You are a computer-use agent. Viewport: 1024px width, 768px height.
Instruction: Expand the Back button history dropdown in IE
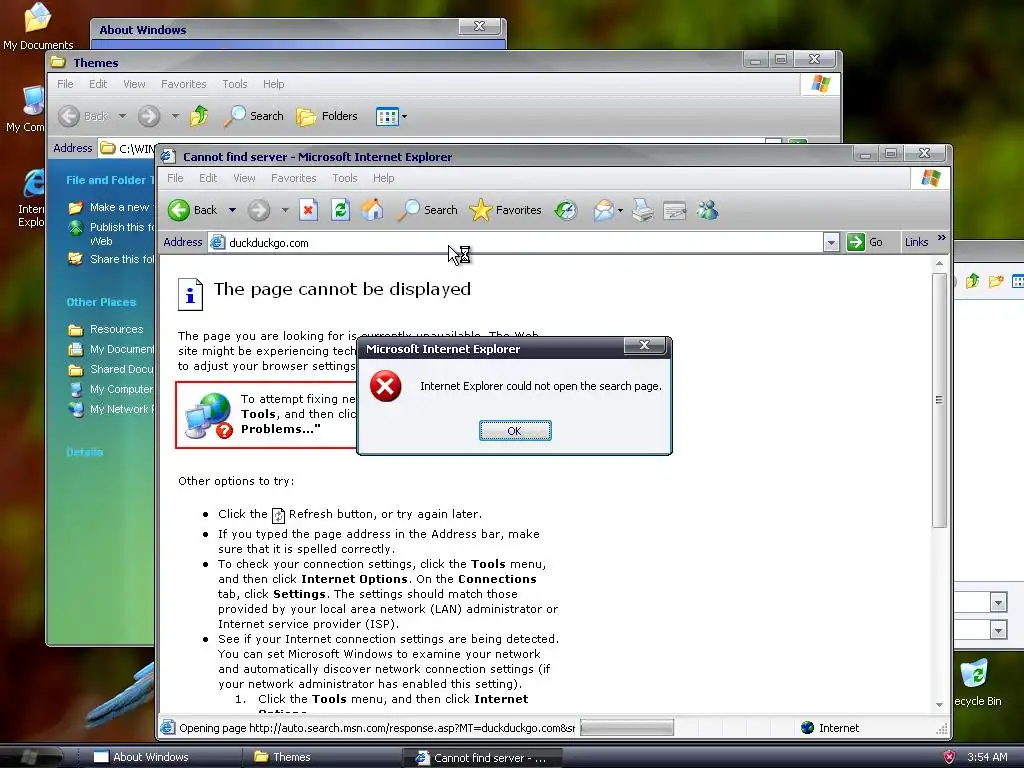[x=232, y=210]
